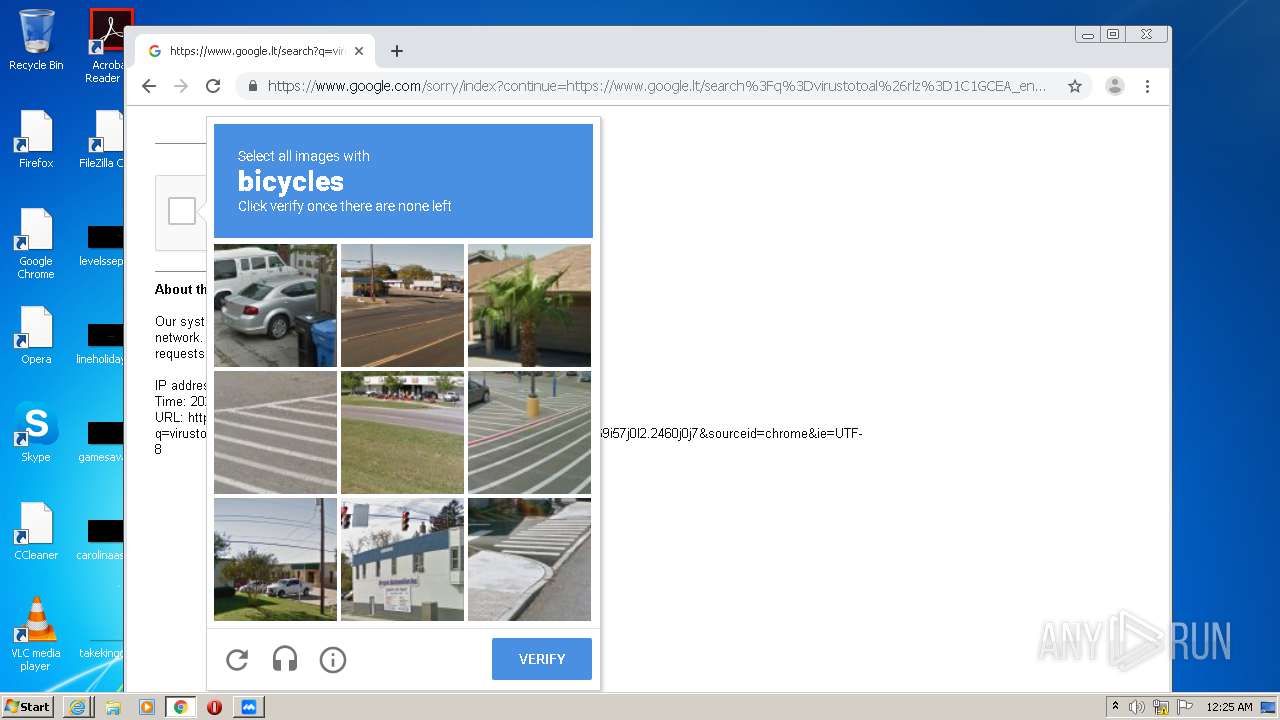The height and width of the screenshot is (720, 1280).
Task: Get an audio challenge via headphones icon
Action: coord(285,659)
